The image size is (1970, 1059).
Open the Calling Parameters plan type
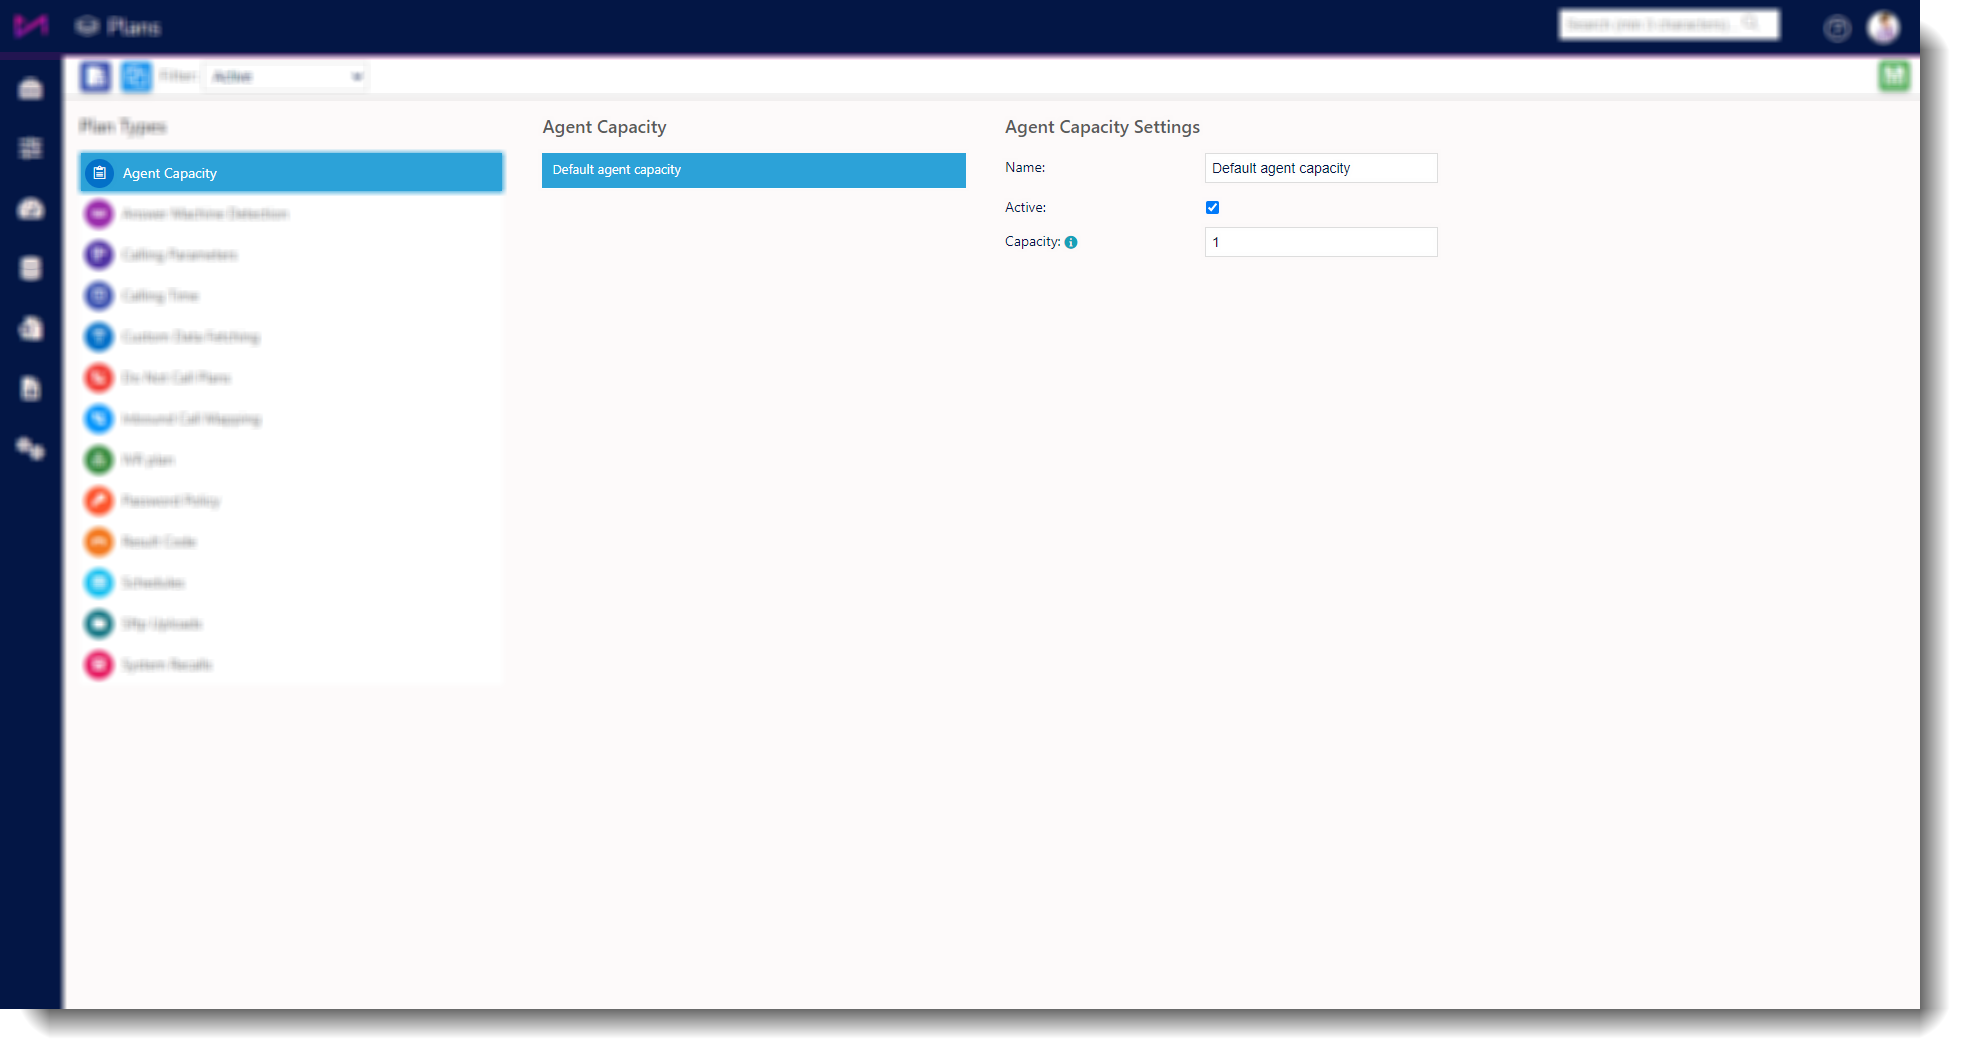[291, 255]
